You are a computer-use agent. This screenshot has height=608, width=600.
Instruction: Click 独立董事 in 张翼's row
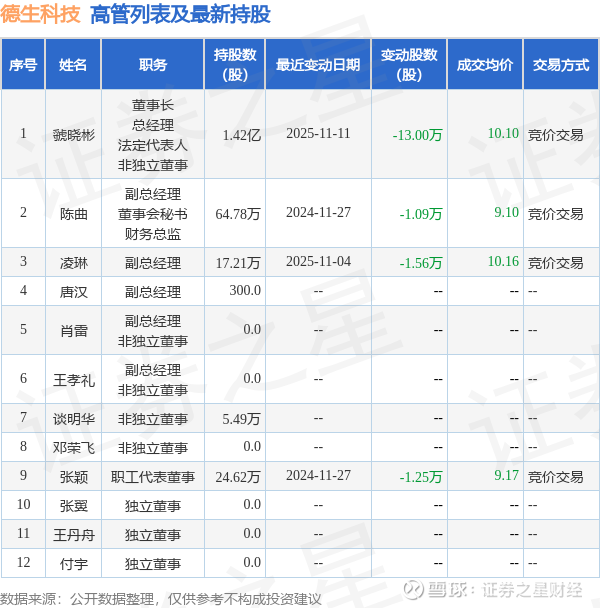pyautogui.click(x=152, y=506)
